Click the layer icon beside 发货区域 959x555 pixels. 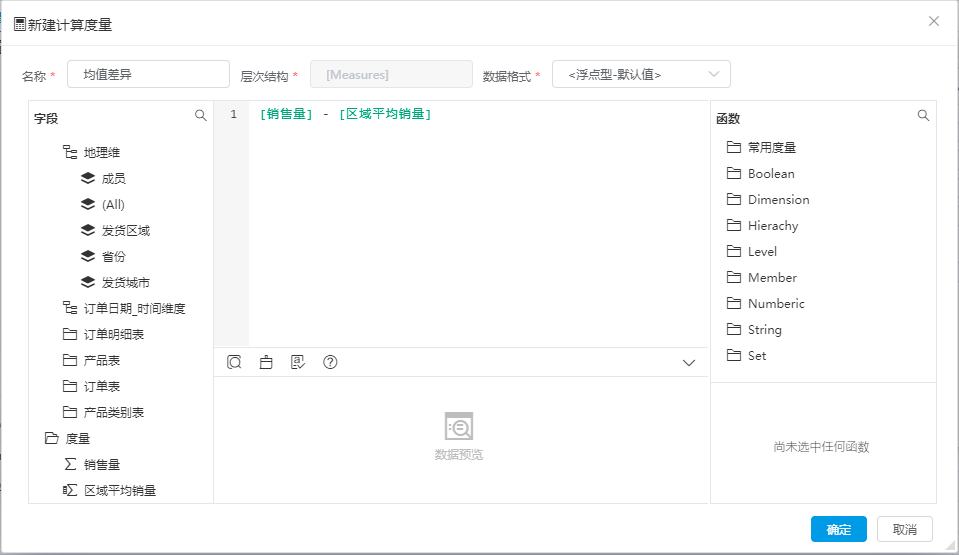click(88, 230)
